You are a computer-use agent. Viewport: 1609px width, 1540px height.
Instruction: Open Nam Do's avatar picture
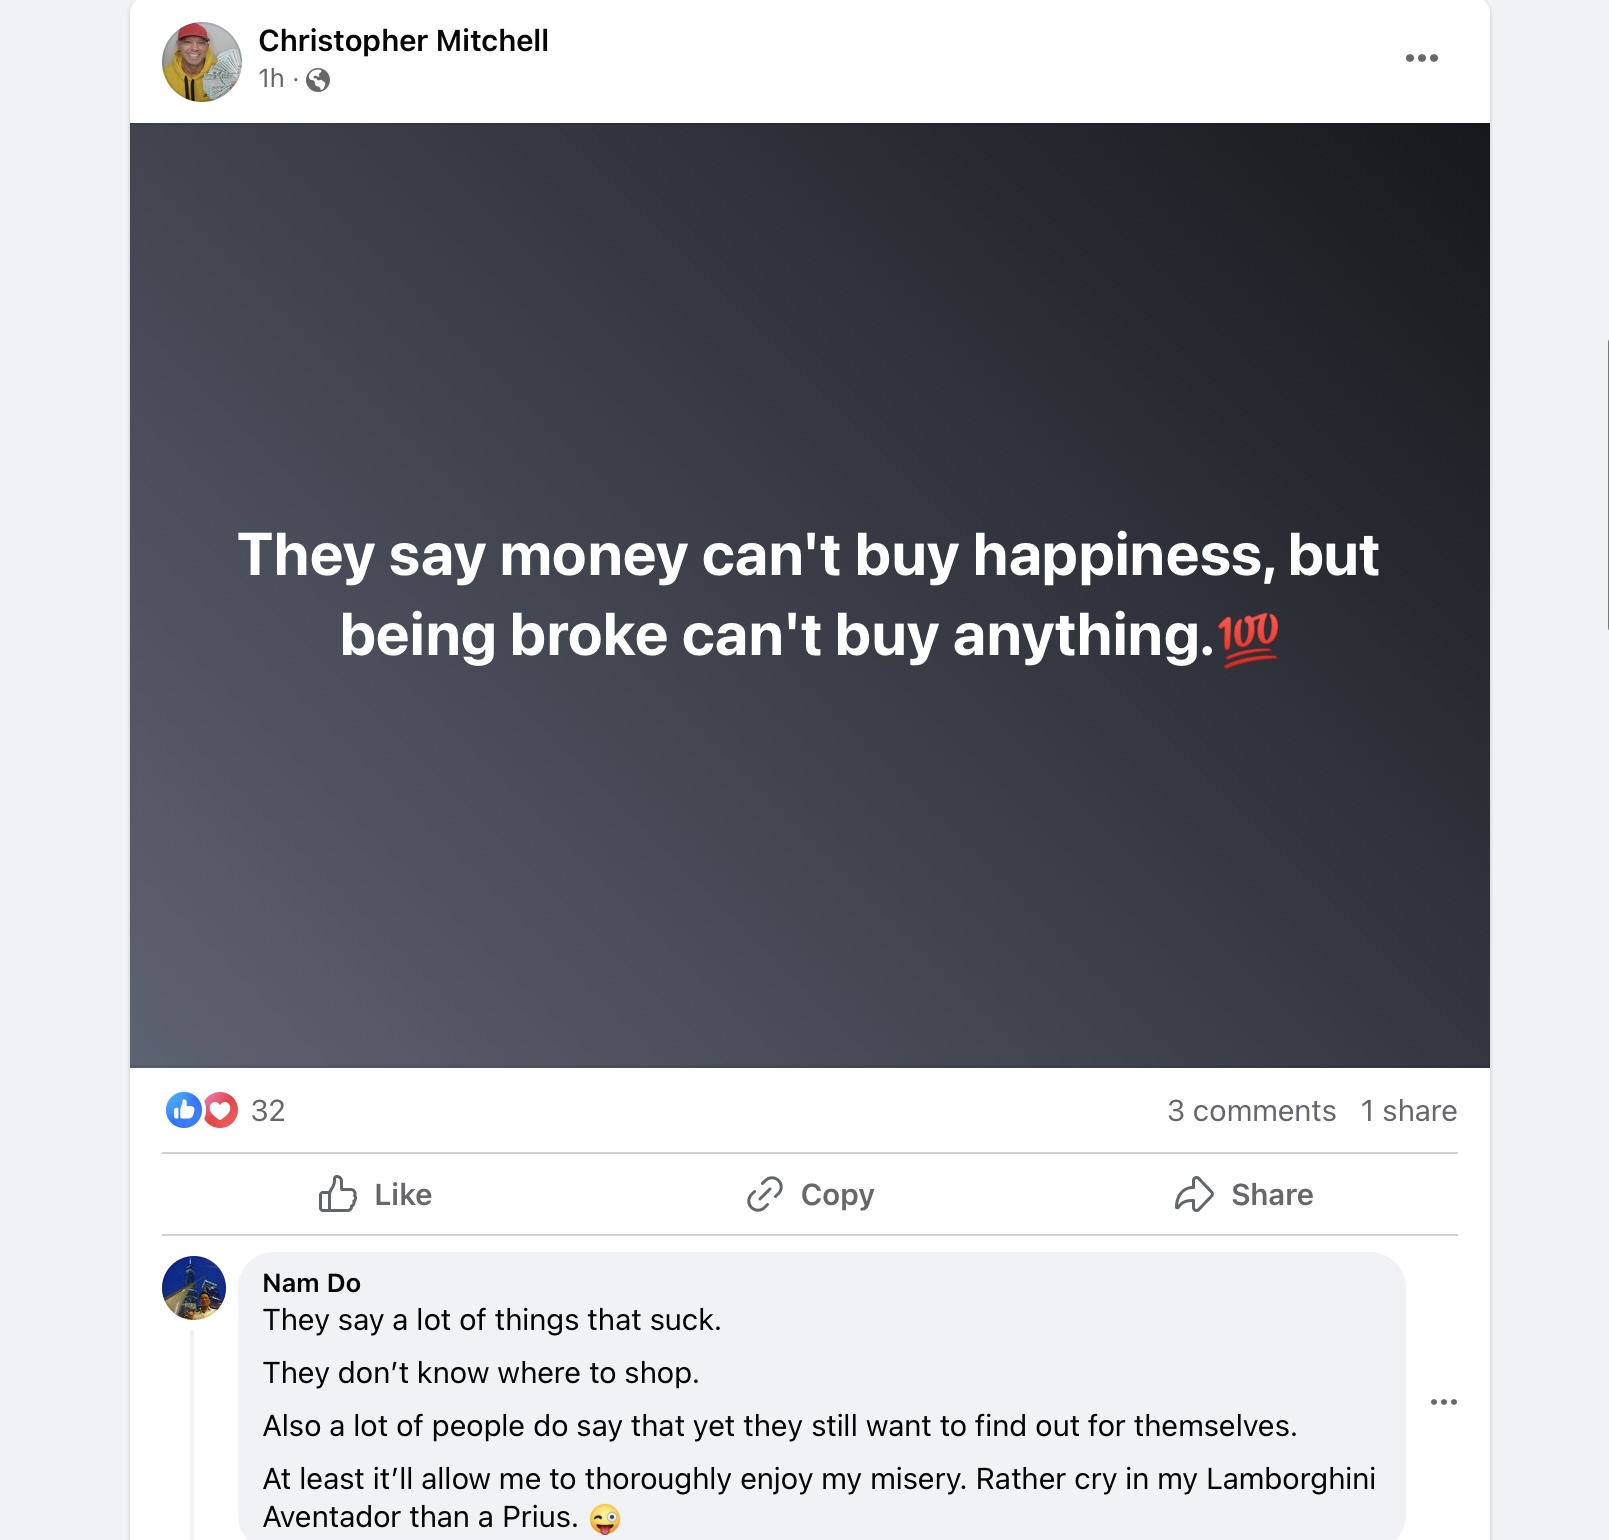coord(194,1288)
